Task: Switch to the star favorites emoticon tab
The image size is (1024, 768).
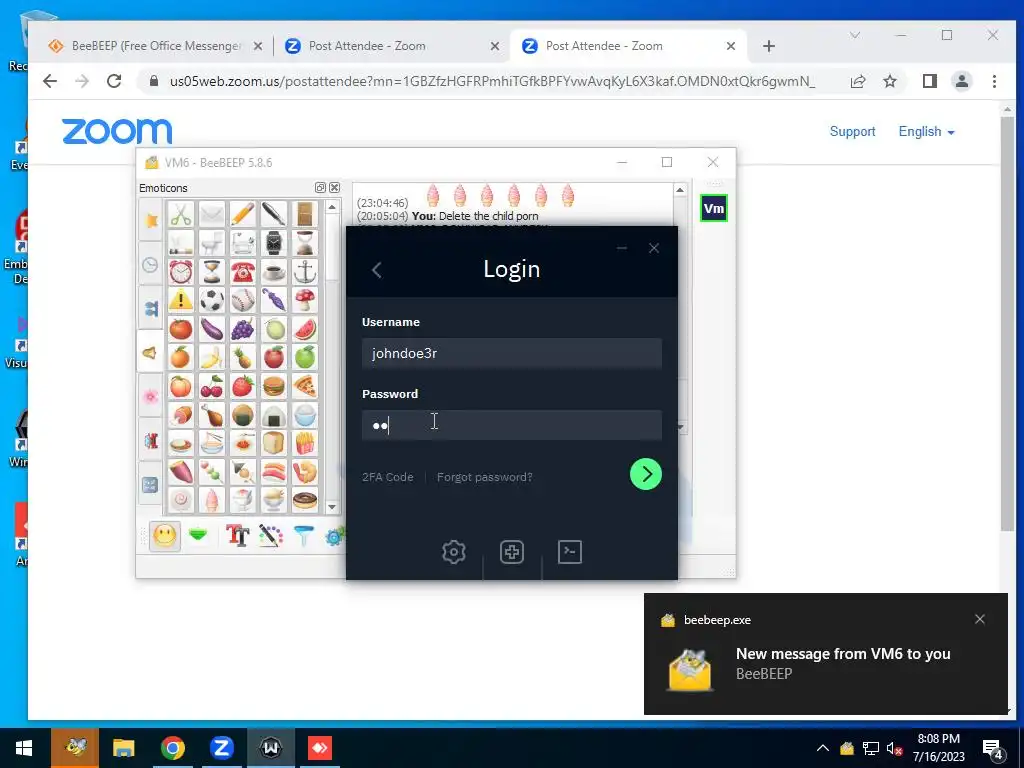Action: (150, 220)
